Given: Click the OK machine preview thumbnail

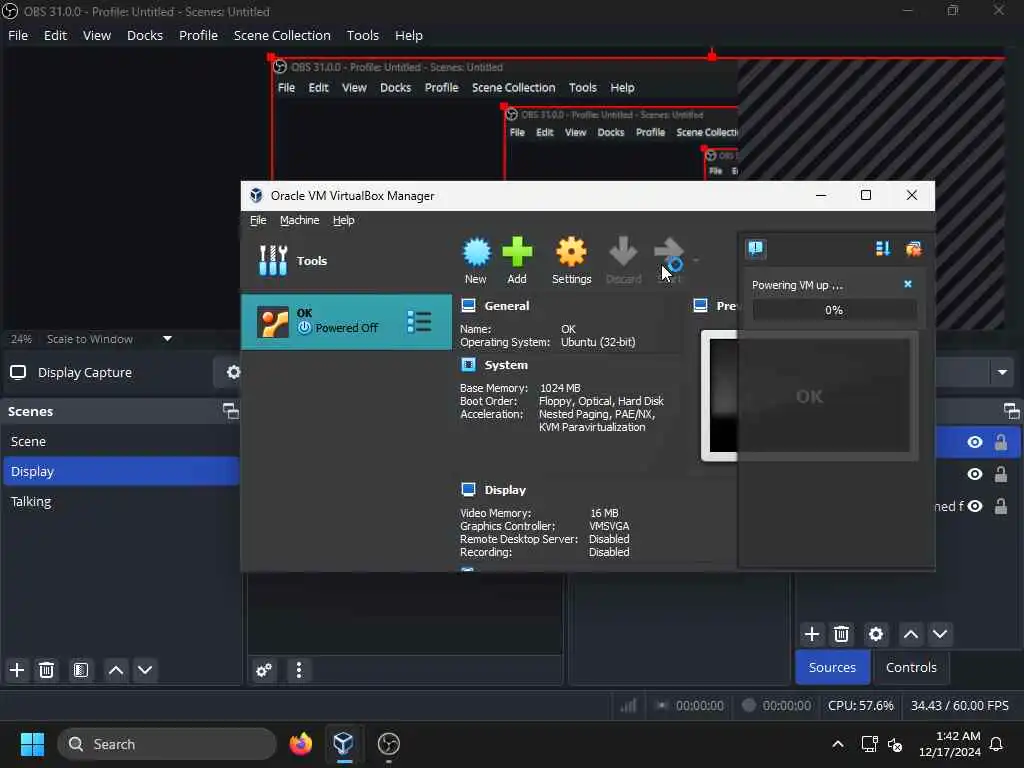Looking at the screenshot, I should tap(810, 396).
